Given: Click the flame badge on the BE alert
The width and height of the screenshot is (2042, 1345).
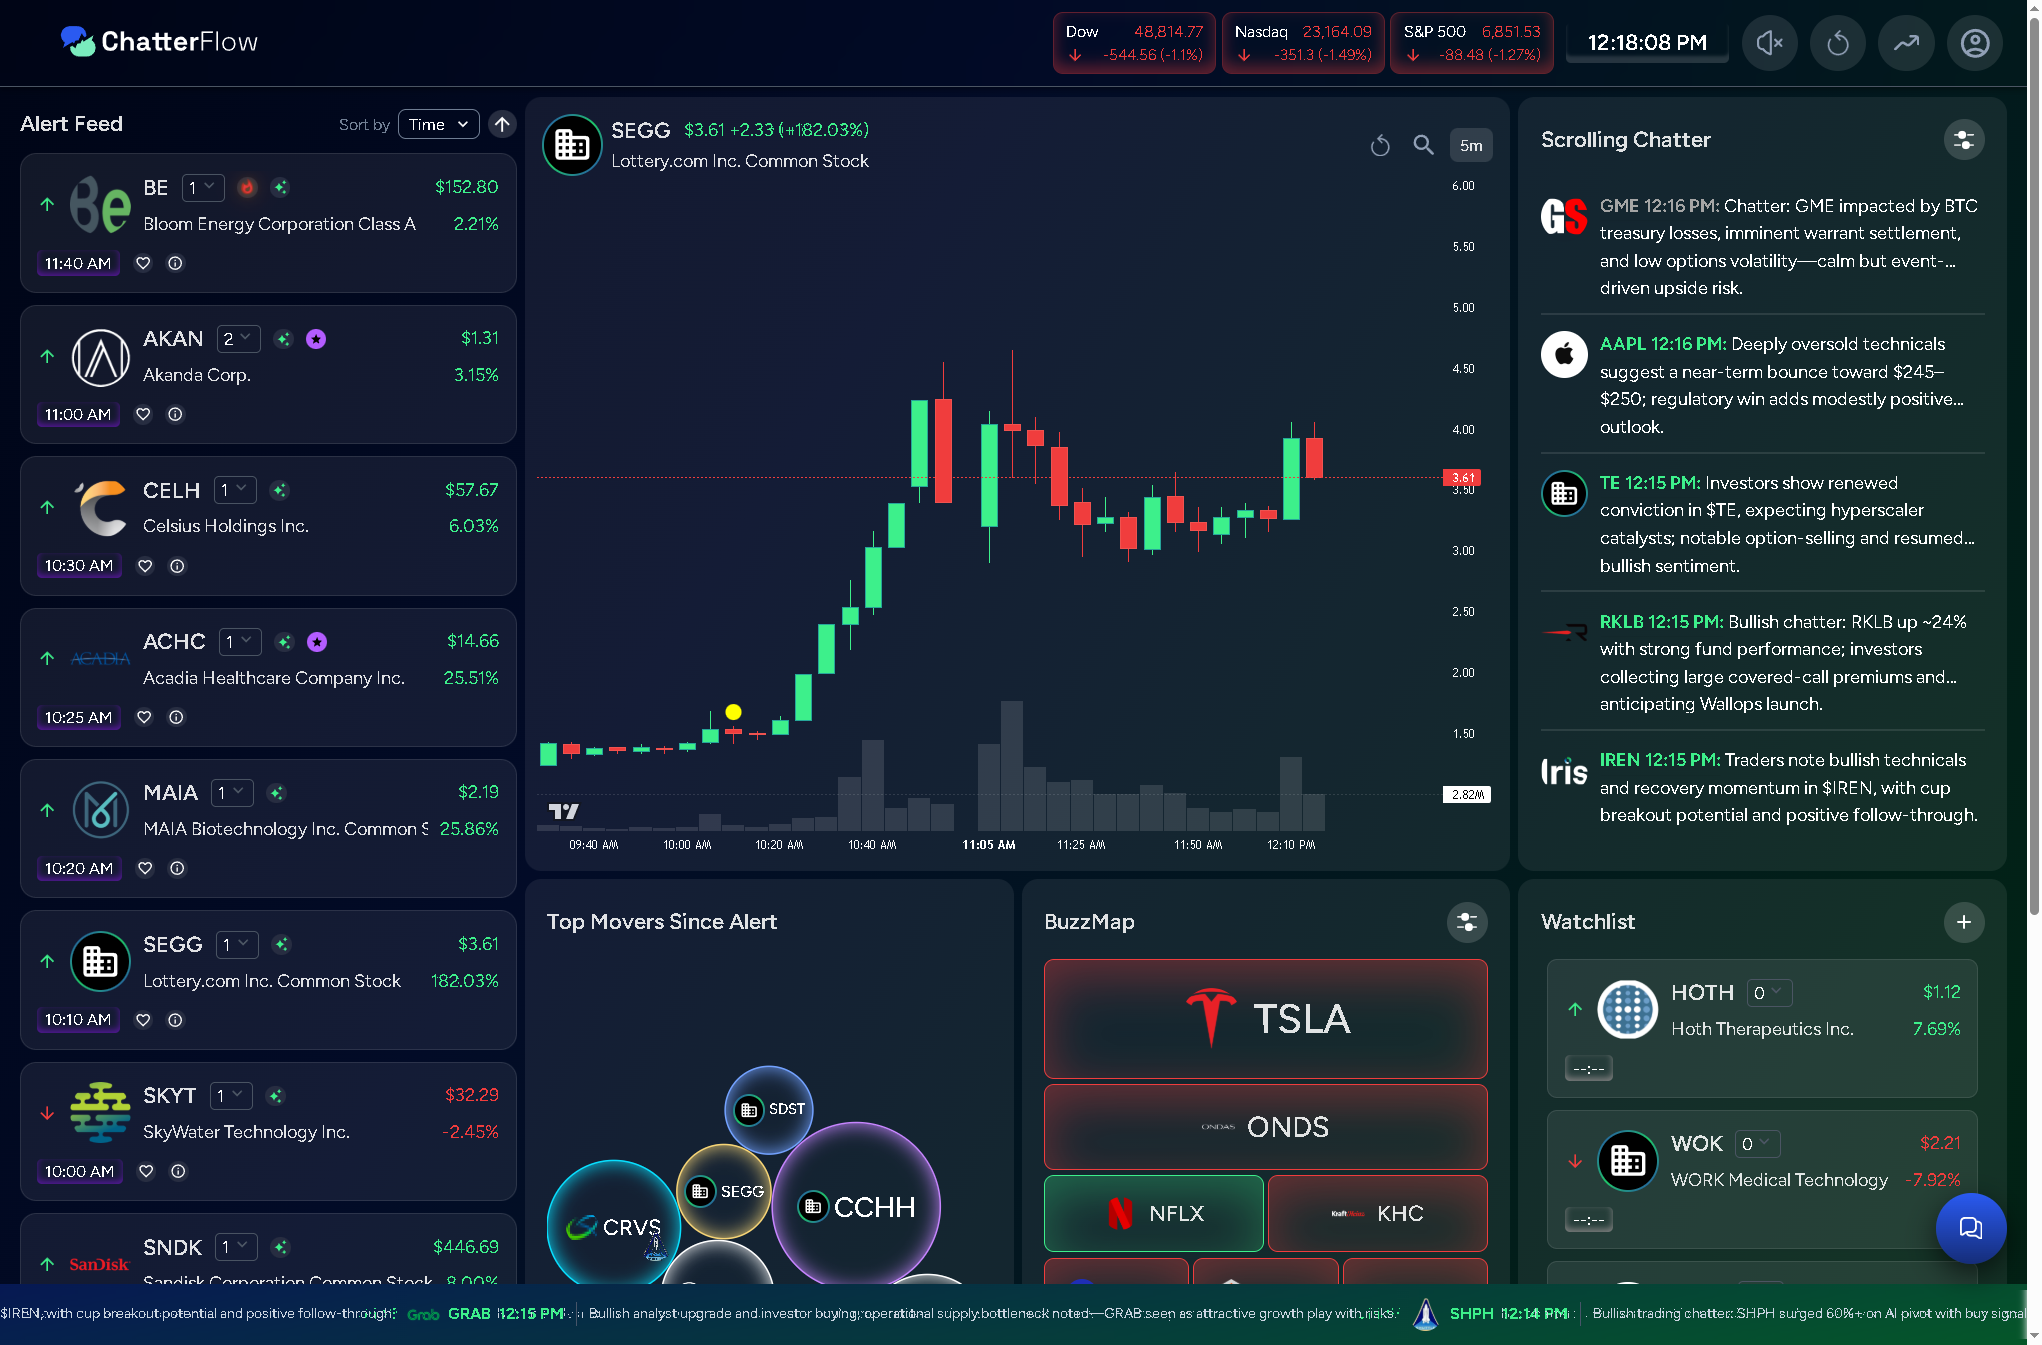Looking at the screenshot, I should click(246, 187).
